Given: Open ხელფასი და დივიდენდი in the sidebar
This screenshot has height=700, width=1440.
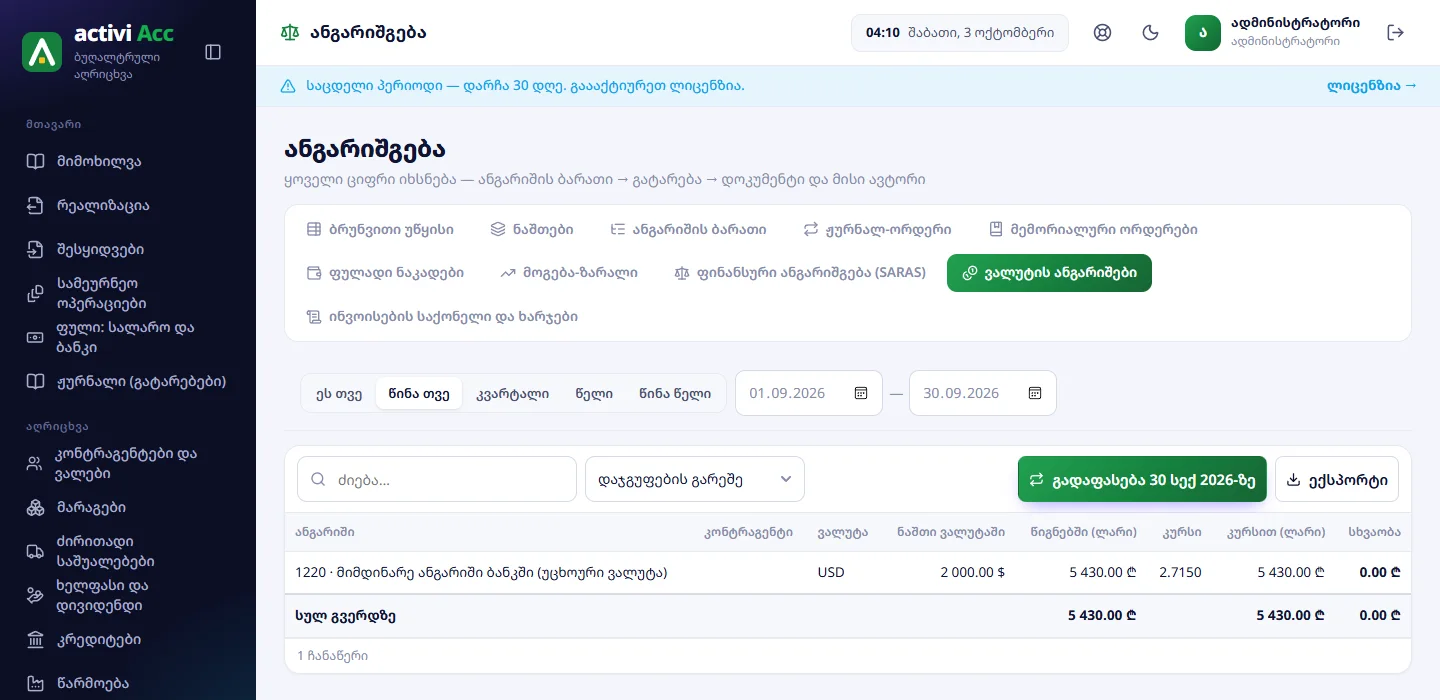Looking at the screenshot, I should pyautogui.click(x=128, y=595).
